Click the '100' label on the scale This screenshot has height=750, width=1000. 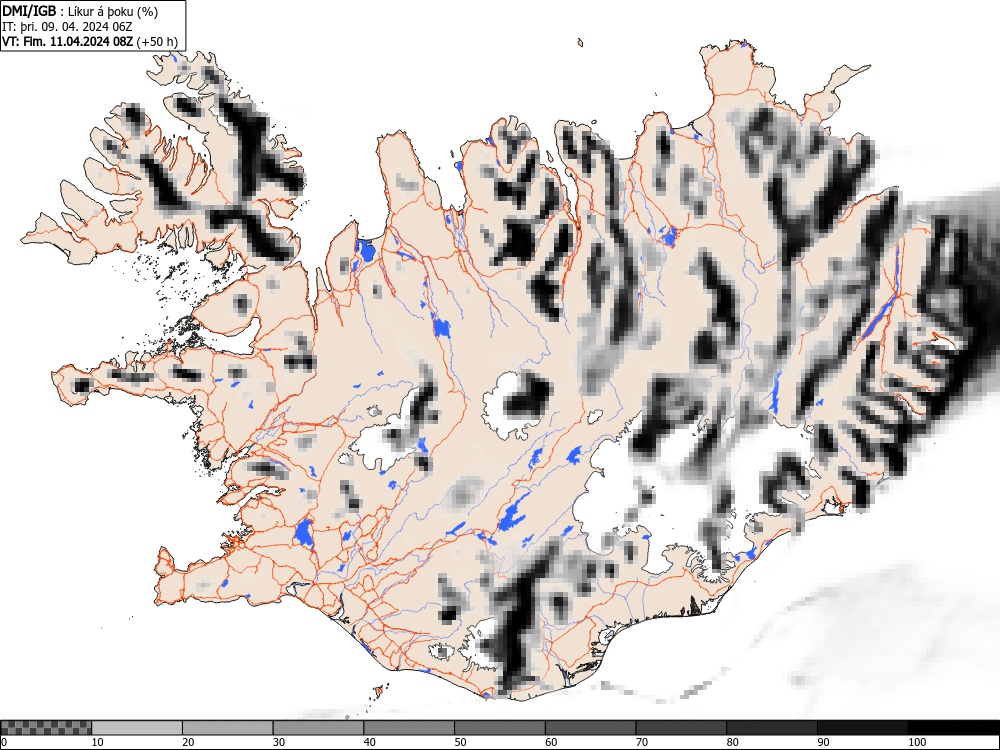tap(916, 742)
